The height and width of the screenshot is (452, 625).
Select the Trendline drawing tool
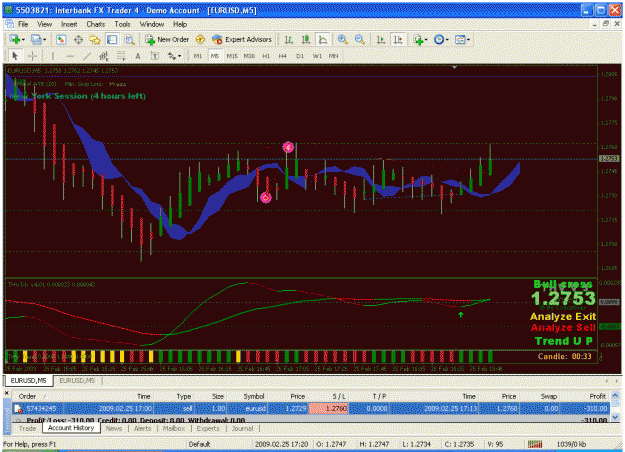pos(86,56)
